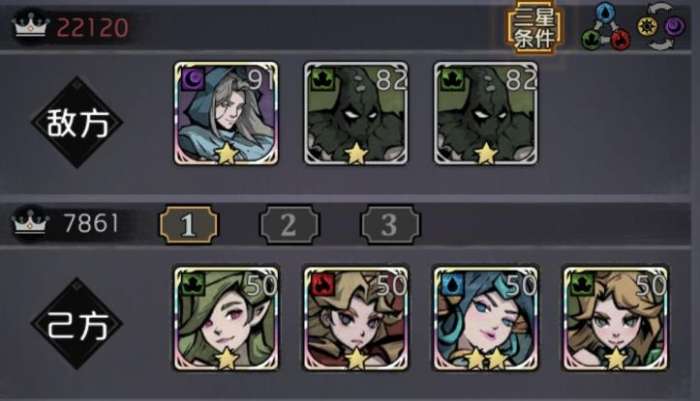Click the dark moon icon on hooded enemy
The height and width of the screenshot is (401, 700).
193,79
